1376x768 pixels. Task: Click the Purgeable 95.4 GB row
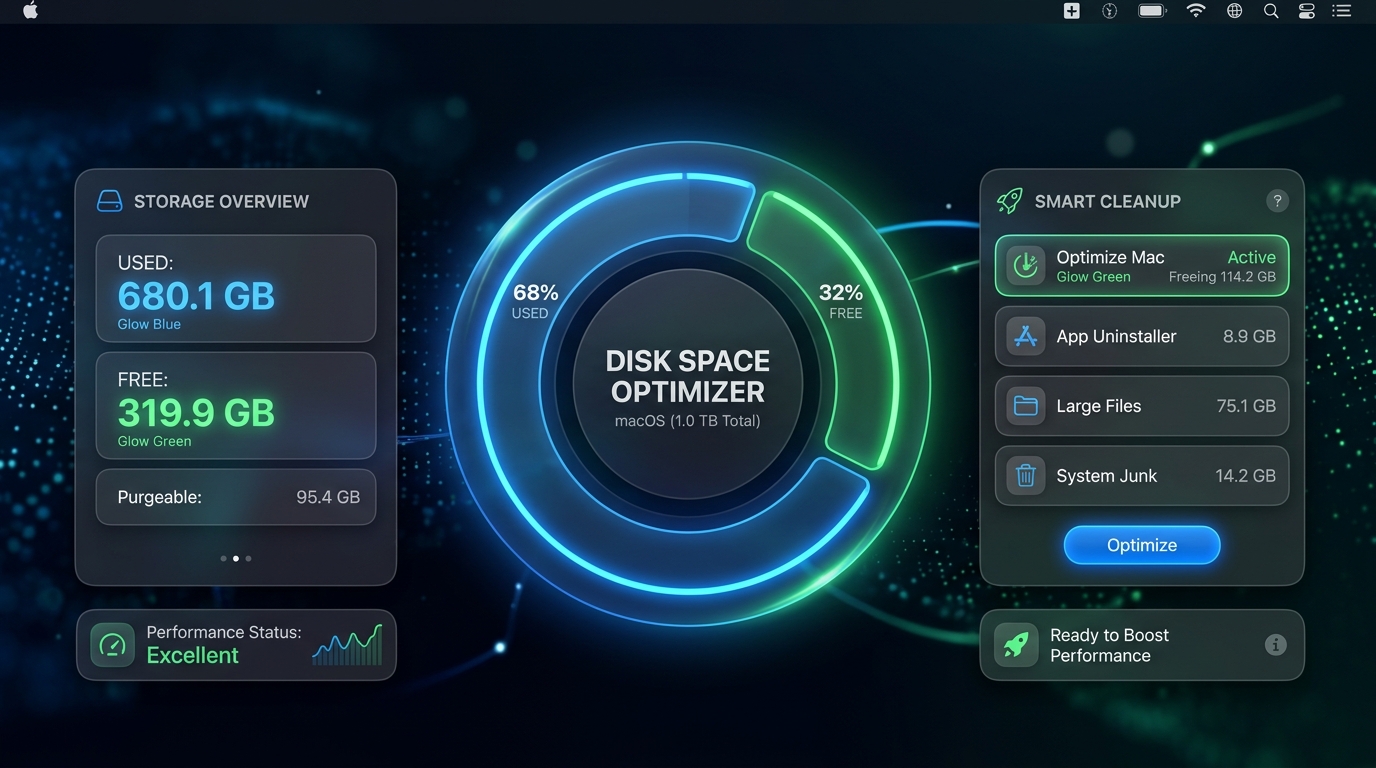click(x=236, y=497)
